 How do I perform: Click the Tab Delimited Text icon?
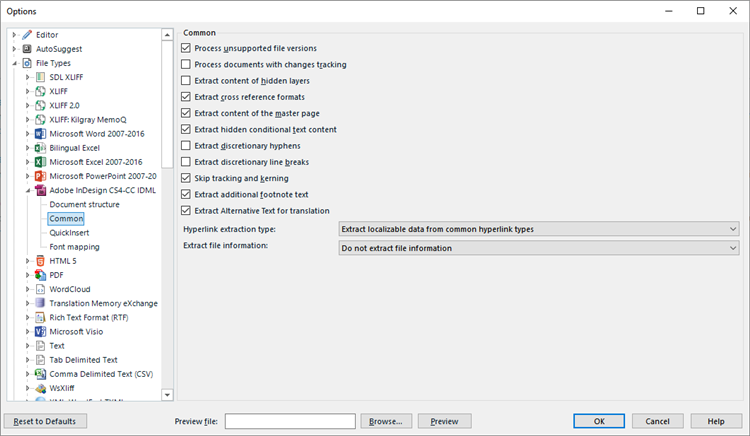41,360
